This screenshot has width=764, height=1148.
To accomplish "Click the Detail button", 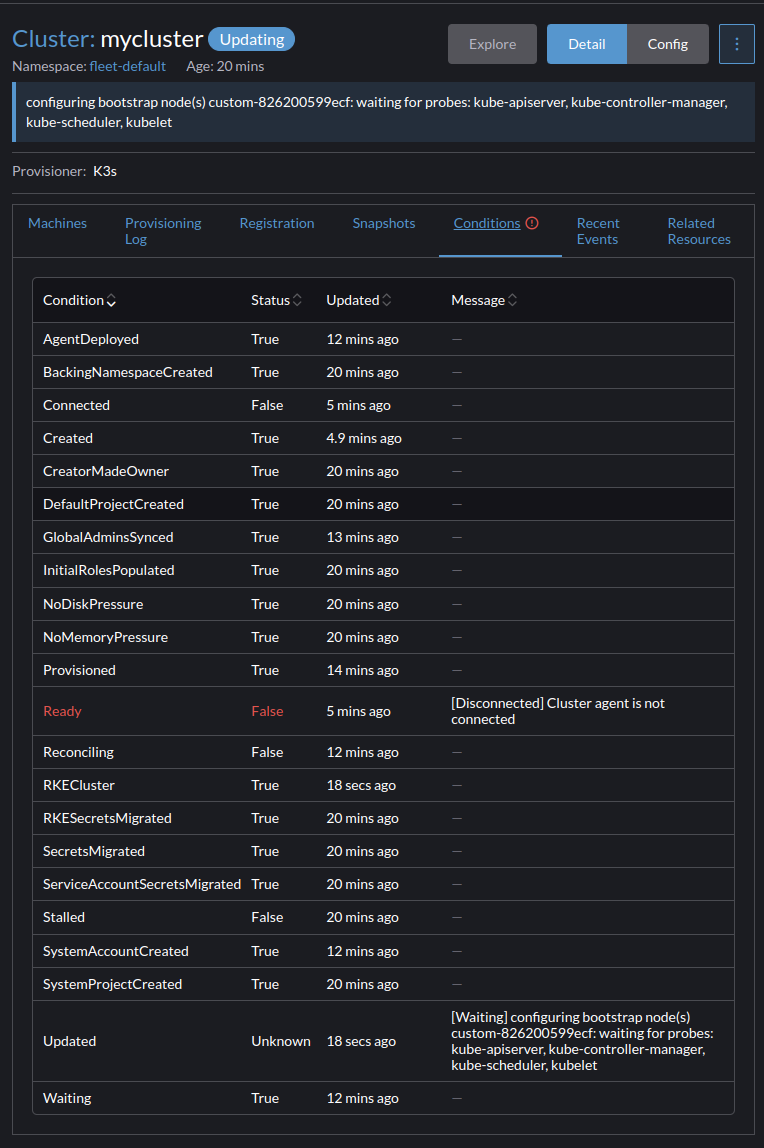I will tap(587, 44).
